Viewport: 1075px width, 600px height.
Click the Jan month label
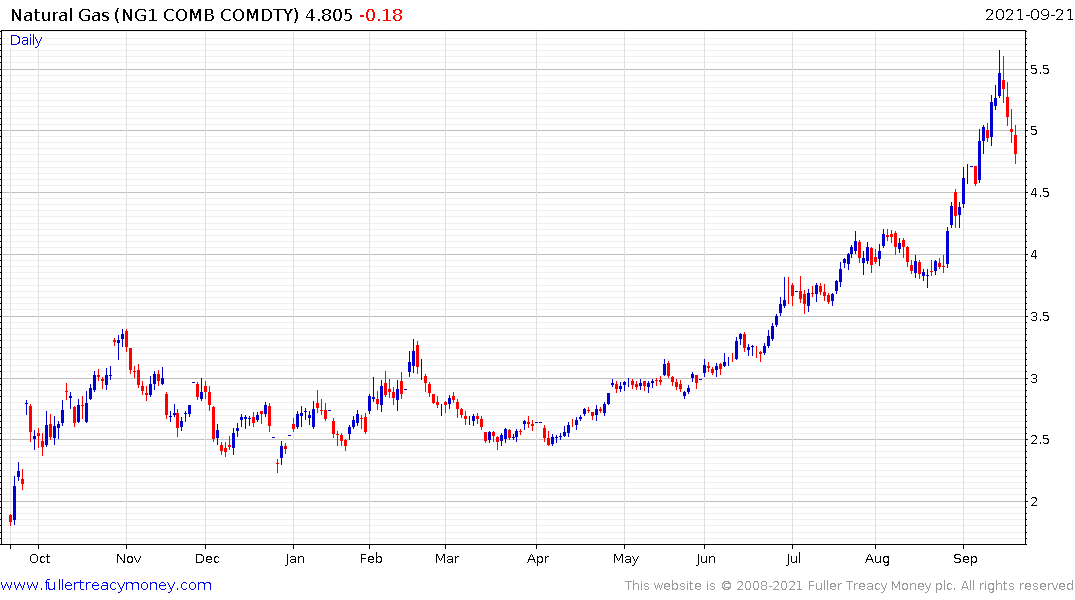(295, 558)
